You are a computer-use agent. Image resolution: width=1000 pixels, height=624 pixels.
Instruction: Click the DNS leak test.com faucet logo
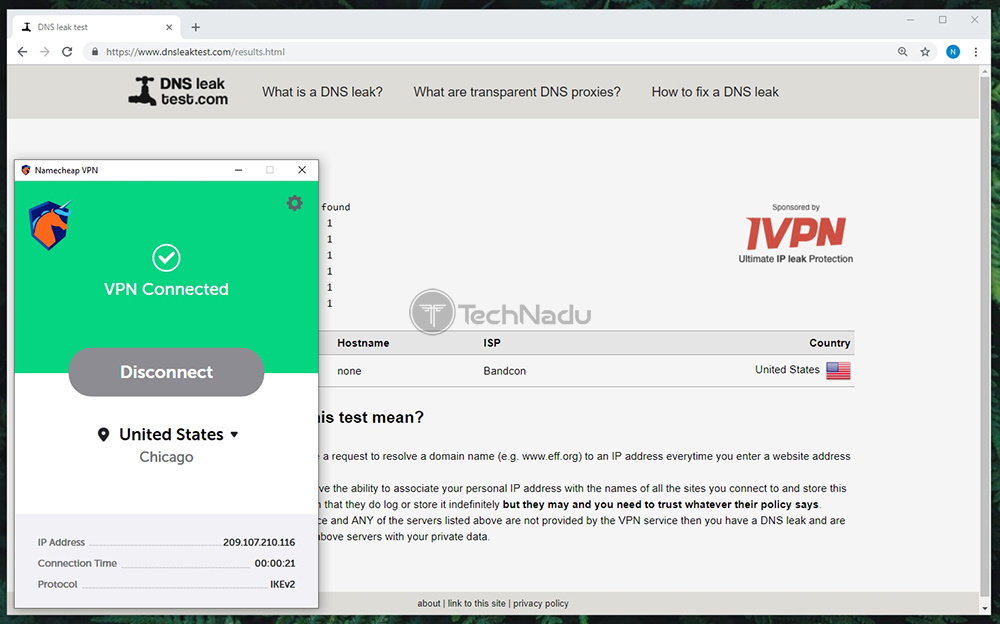click(x=178, y=91)
